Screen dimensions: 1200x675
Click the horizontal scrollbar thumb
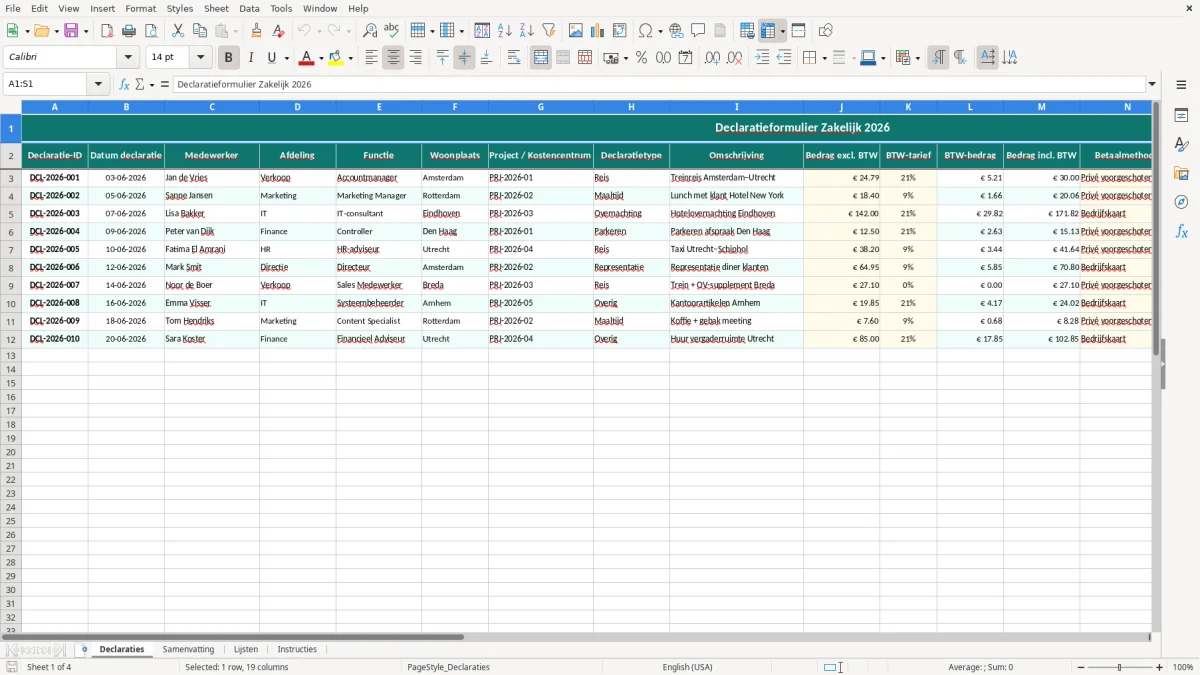[x=234, y=637]
